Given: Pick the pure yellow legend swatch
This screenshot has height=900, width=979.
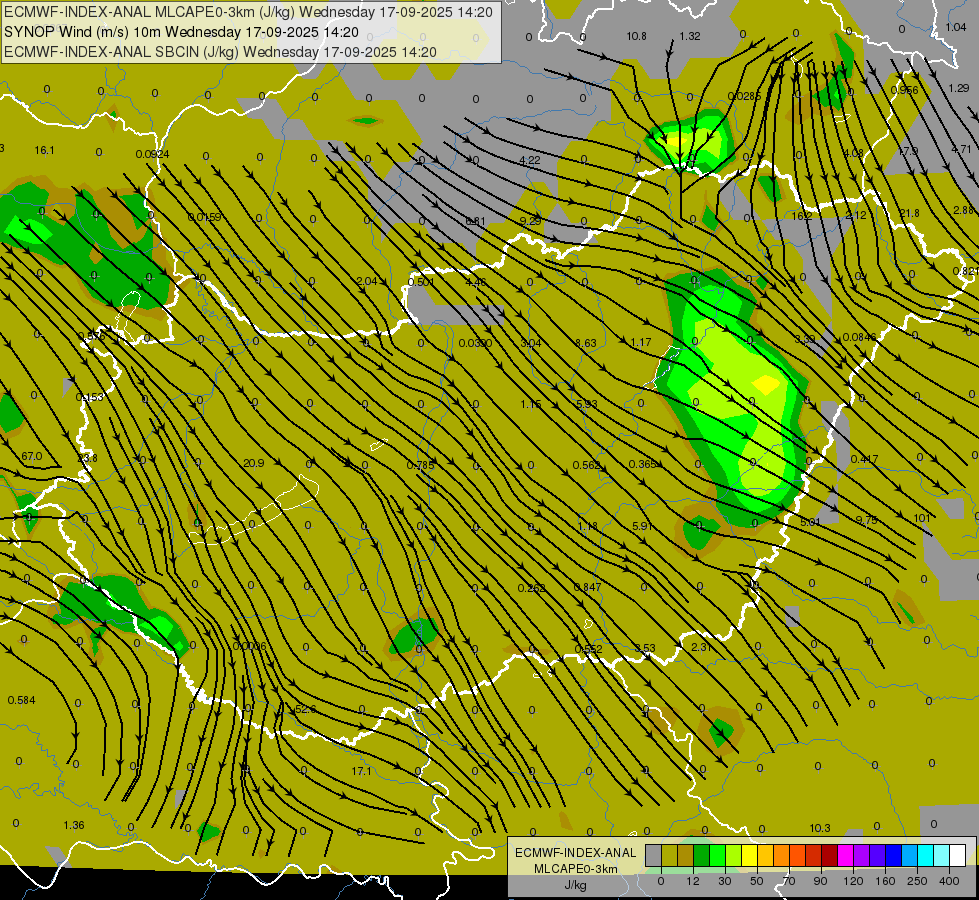Looking at the screenshot, I should point(749,856).
